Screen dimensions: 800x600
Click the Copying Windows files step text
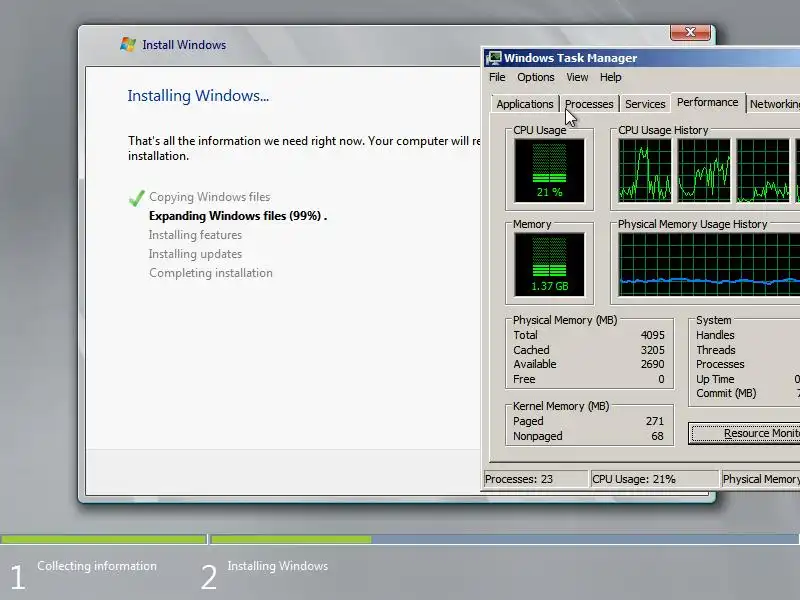[x=210, y=197]
